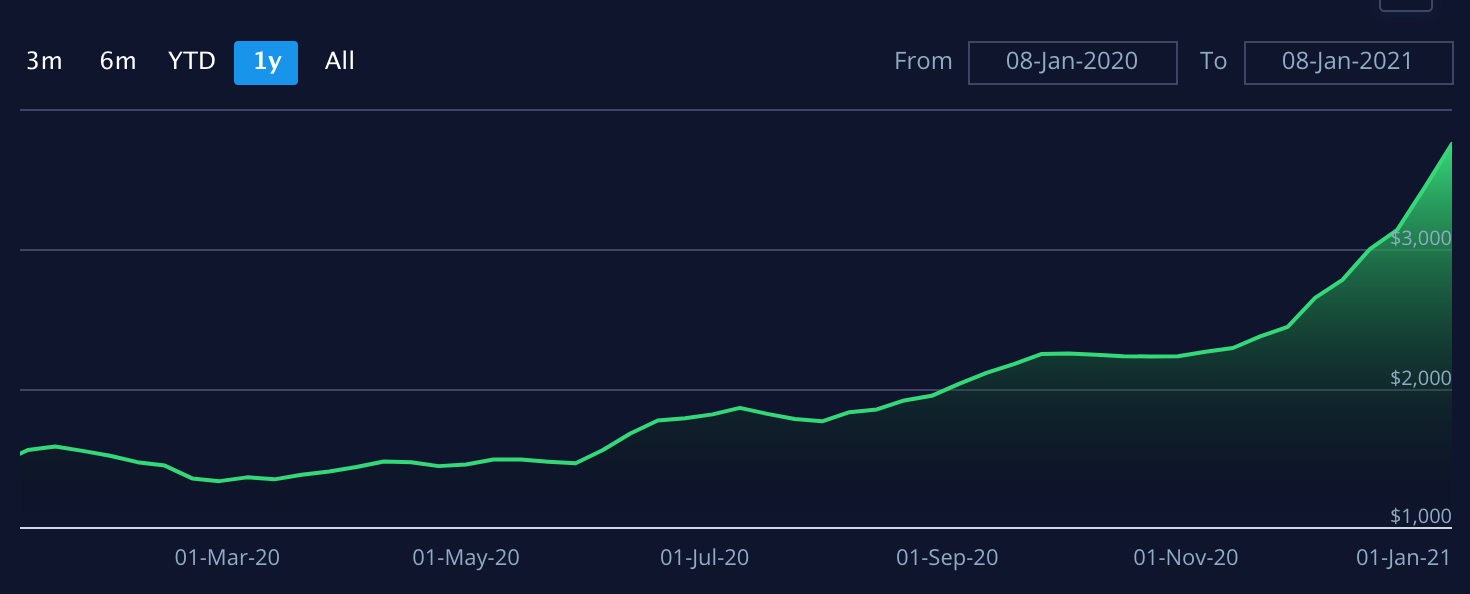The height and width of the screenshot is (594, 1470).
Task: Choose the YTD time range
Action: pyautogui.click(x=191, y=62)
